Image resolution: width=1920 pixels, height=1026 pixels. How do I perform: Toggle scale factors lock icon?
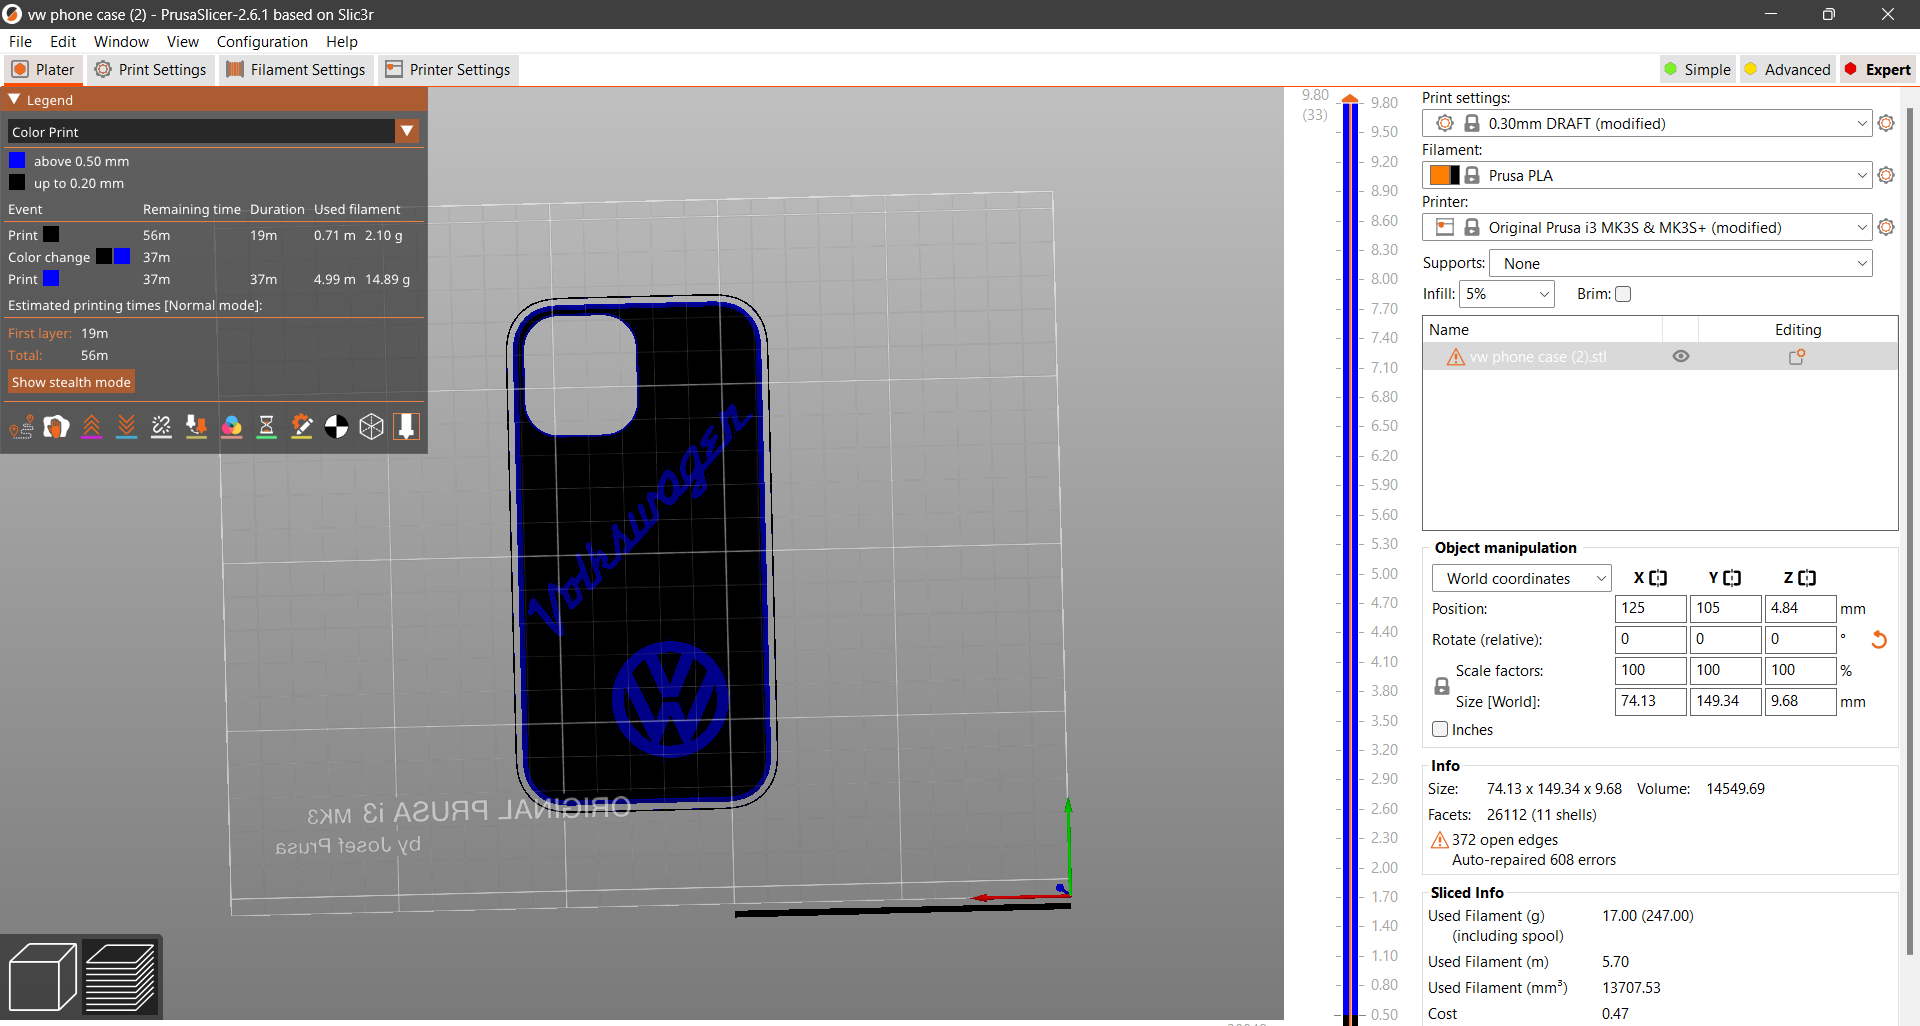click(x=1441, y=686)
